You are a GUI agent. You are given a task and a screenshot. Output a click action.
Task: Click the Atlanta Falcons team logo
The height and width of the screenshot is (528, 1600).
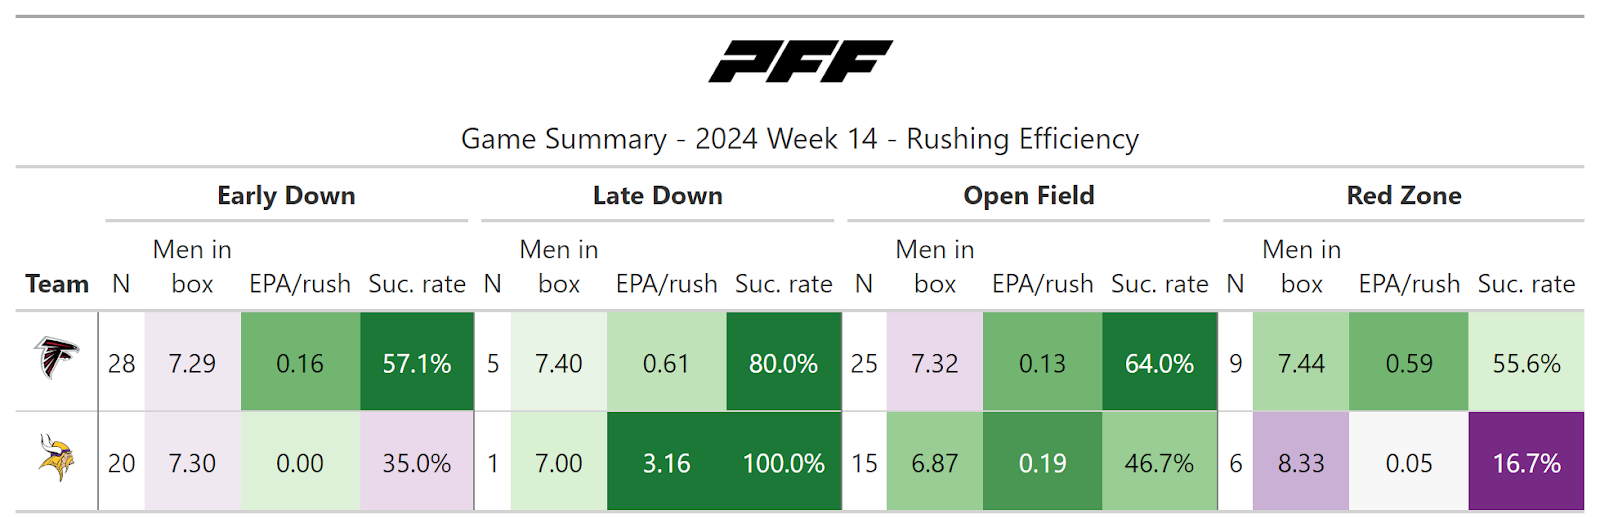coord(56,358)
